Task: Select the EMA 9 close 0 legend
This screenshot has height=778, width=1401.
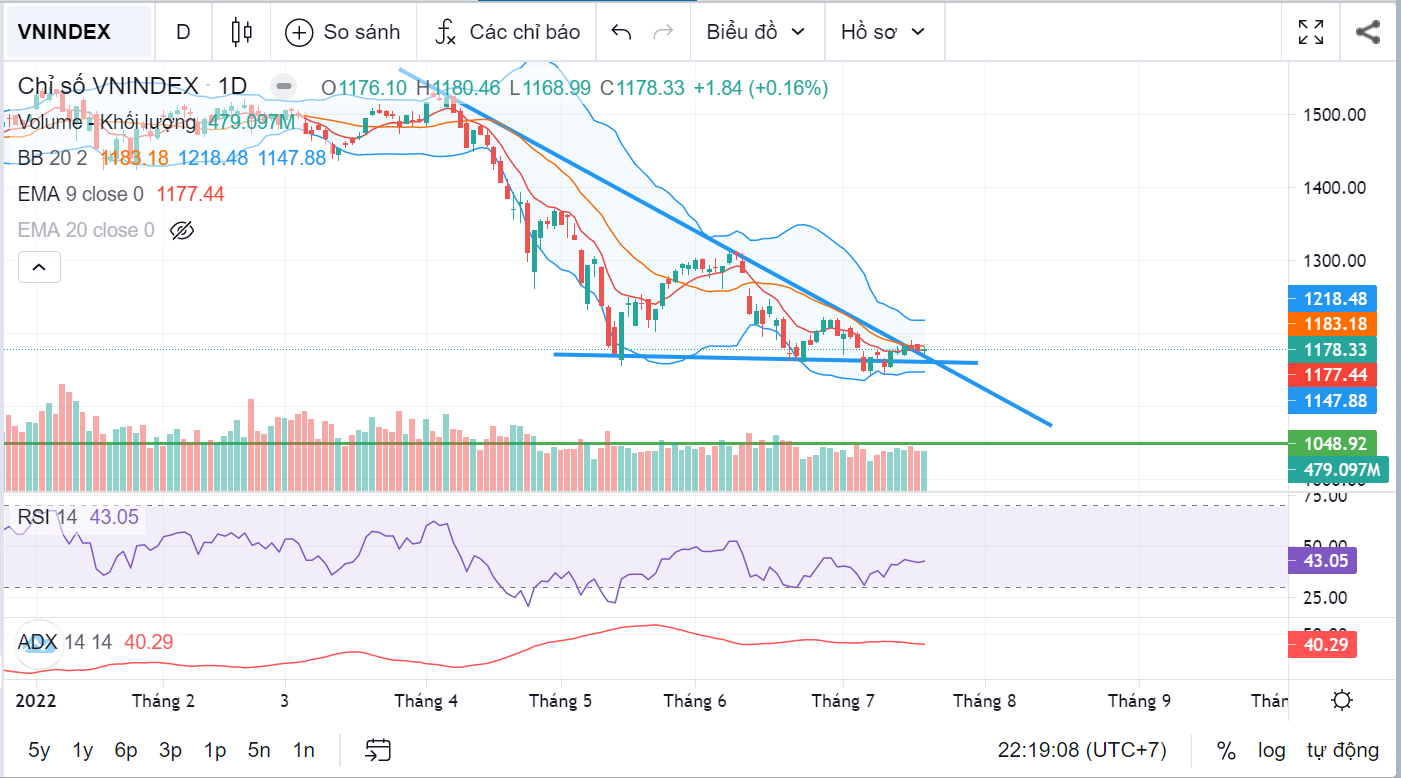Action: pos(81,194)
